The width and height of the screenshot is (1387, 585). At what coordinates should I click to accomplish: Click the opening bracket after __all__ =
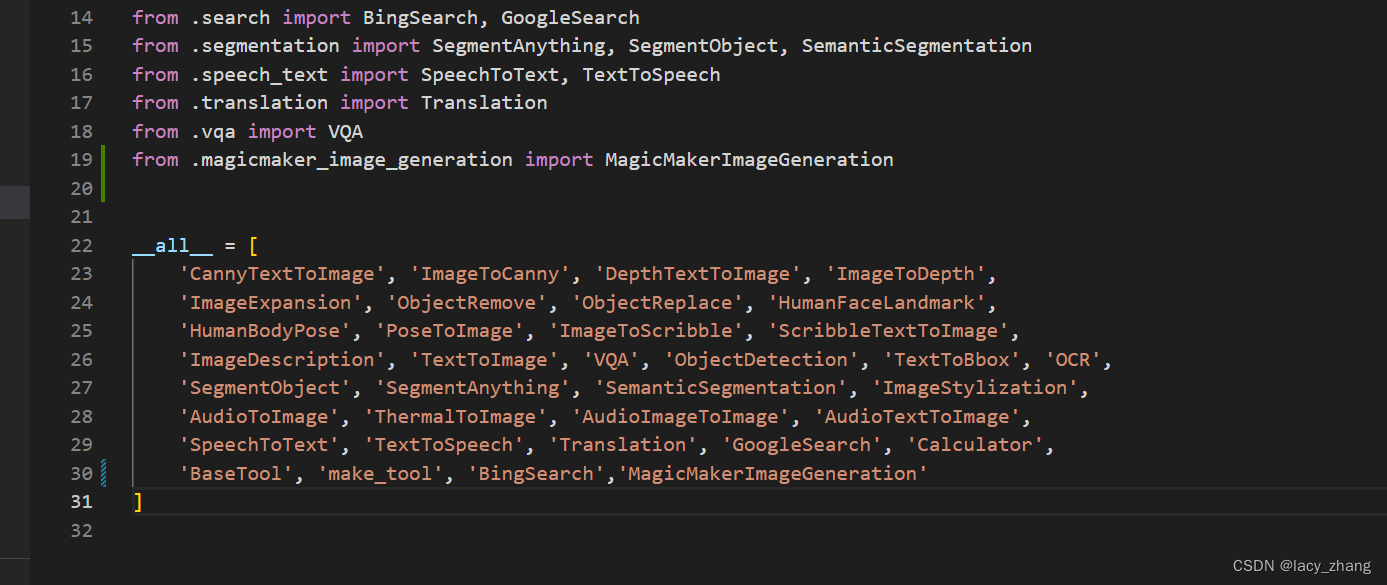coord(254,246)
